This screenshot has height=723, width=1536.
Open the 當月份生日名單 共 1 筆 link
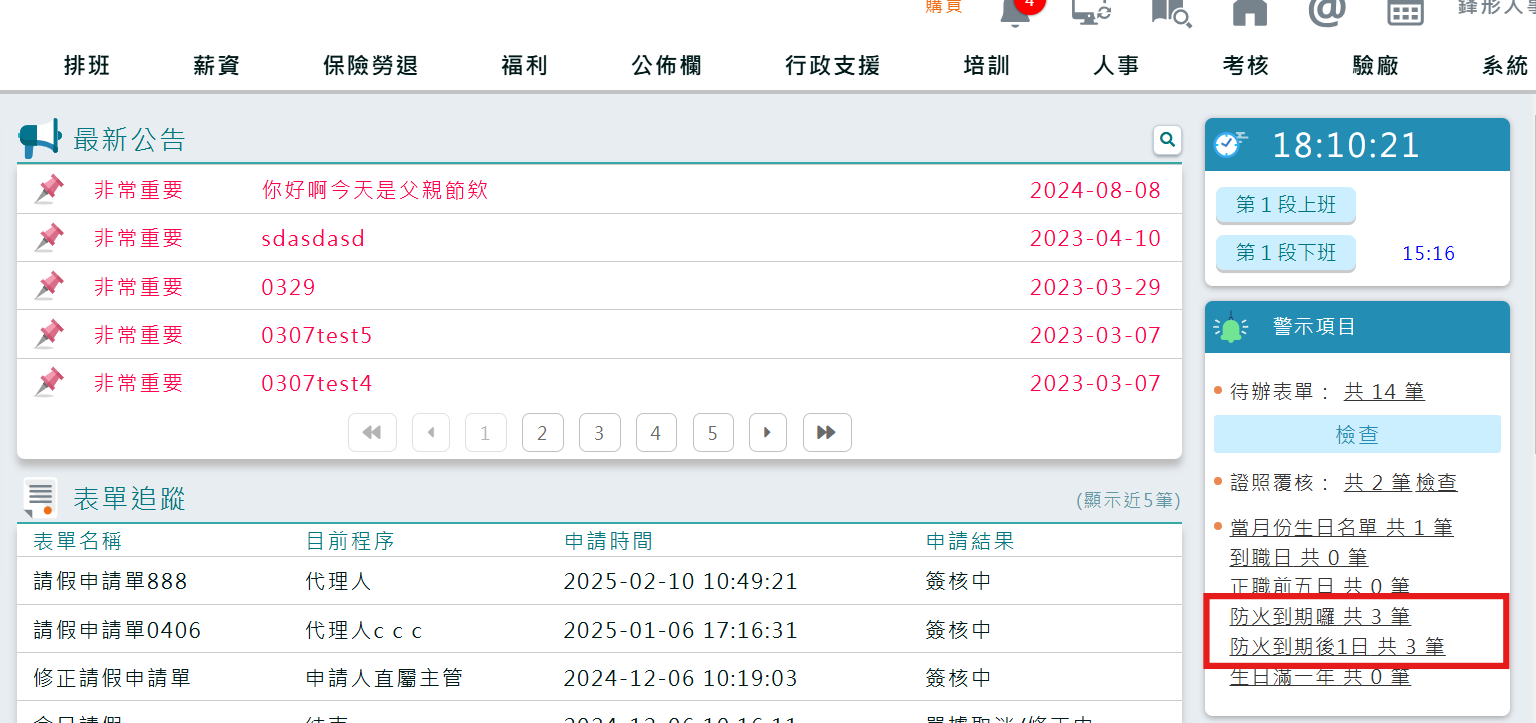tap(1340, 527)
